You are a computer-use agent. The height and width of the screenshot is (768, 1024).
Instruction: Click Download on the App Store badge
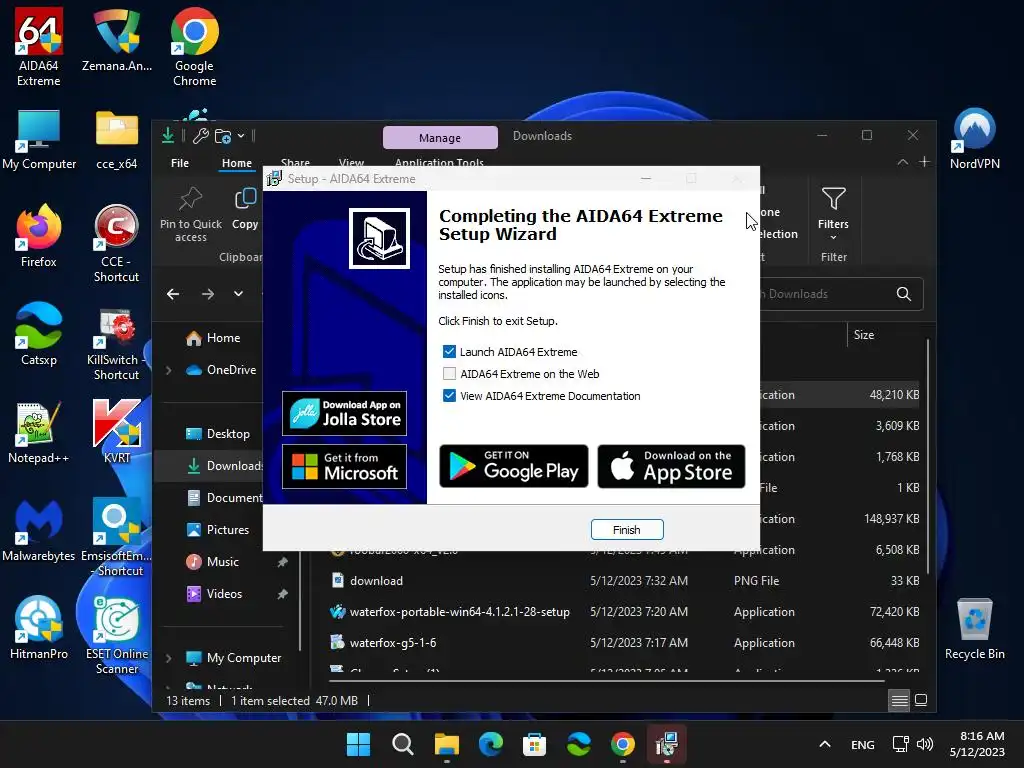671,466
